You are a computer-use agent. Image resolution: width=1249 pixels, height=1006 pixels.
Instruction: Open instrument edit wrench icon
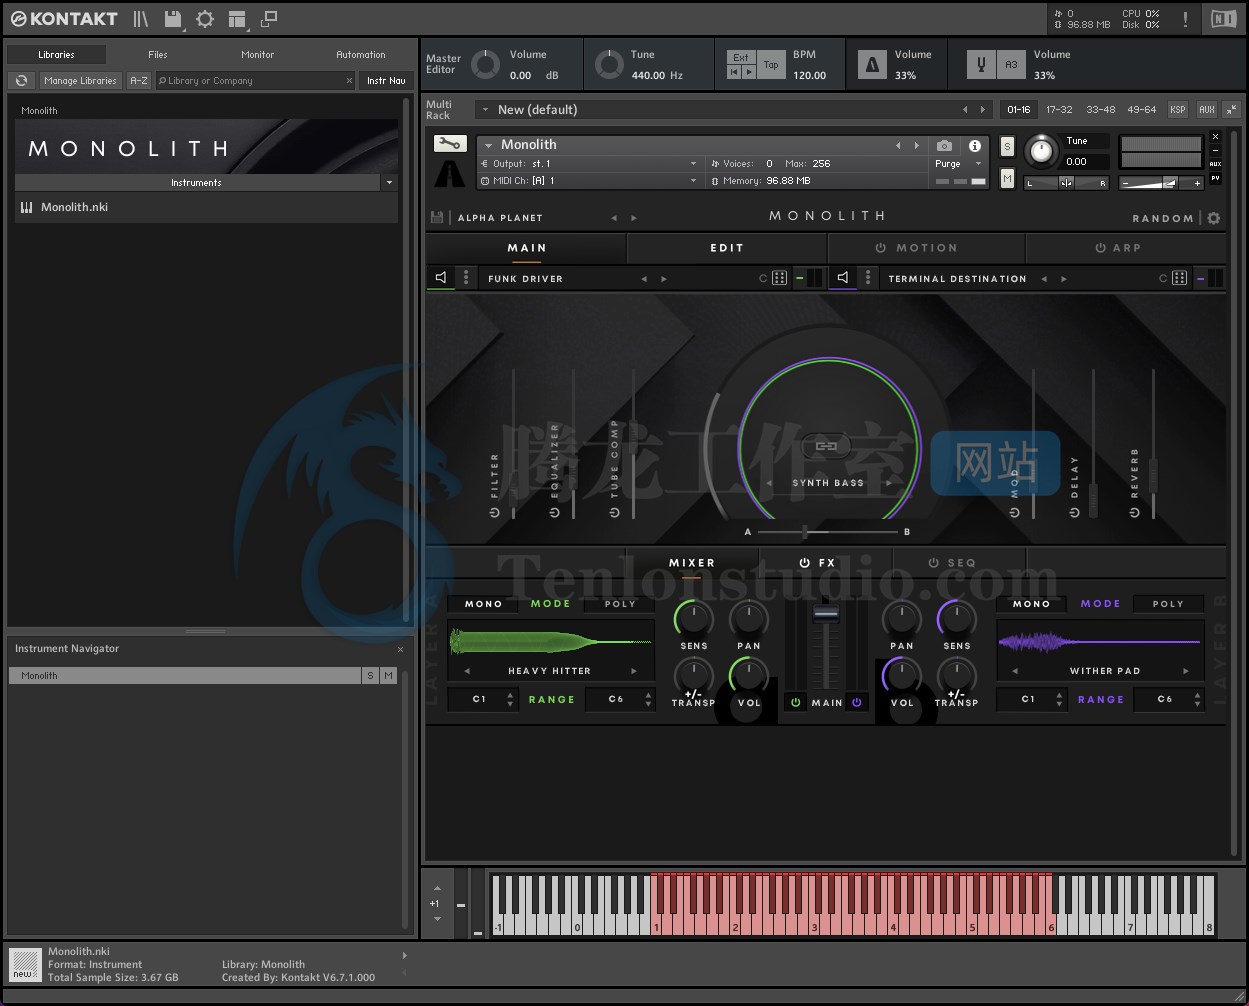450,144
